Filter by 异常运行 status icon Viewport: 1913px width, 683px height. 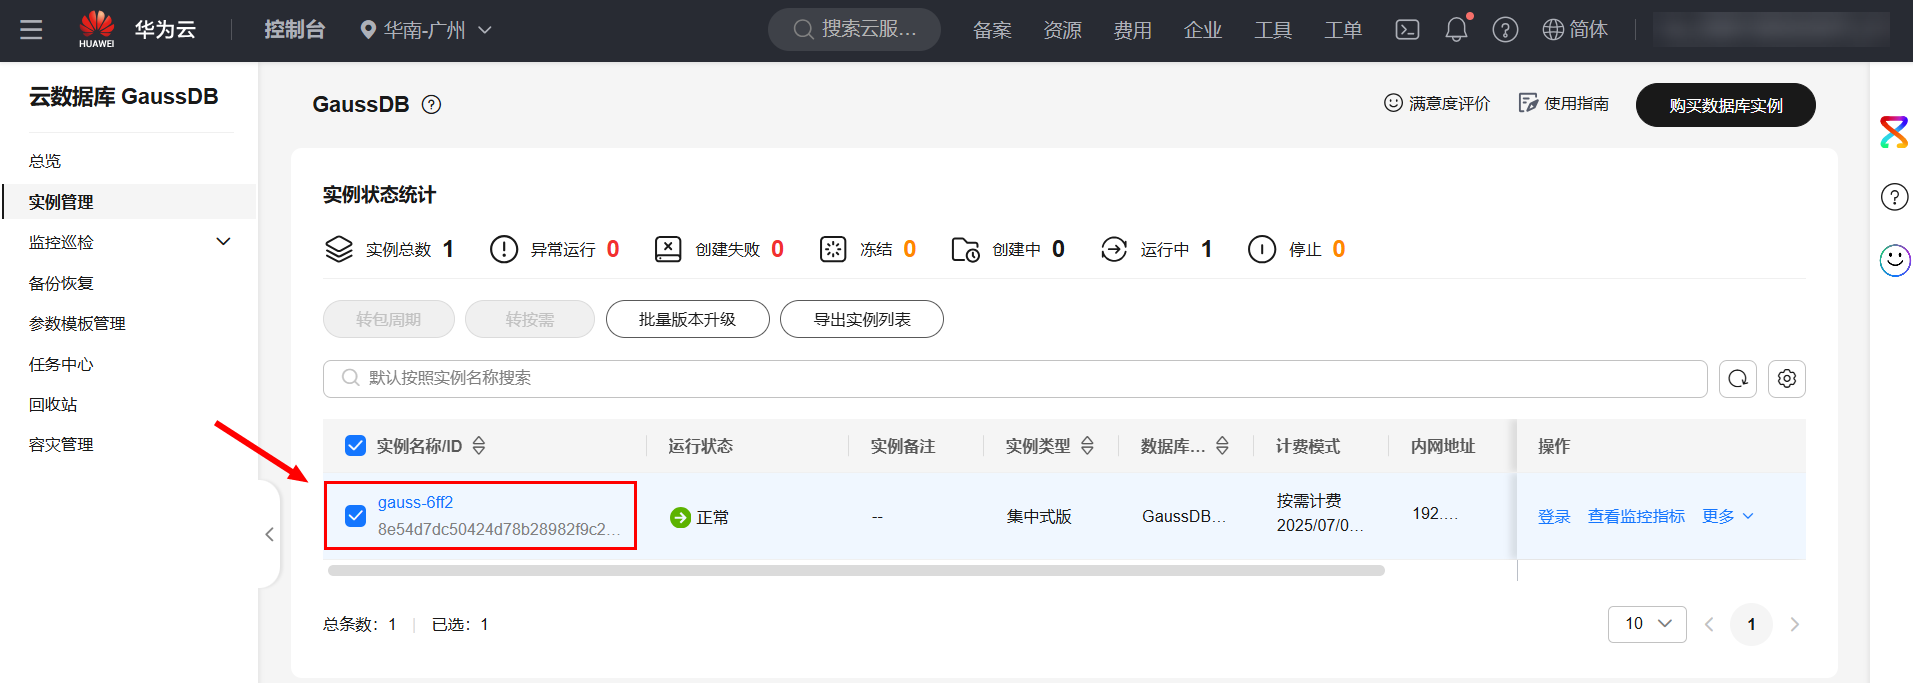click(x=504, y=249)
